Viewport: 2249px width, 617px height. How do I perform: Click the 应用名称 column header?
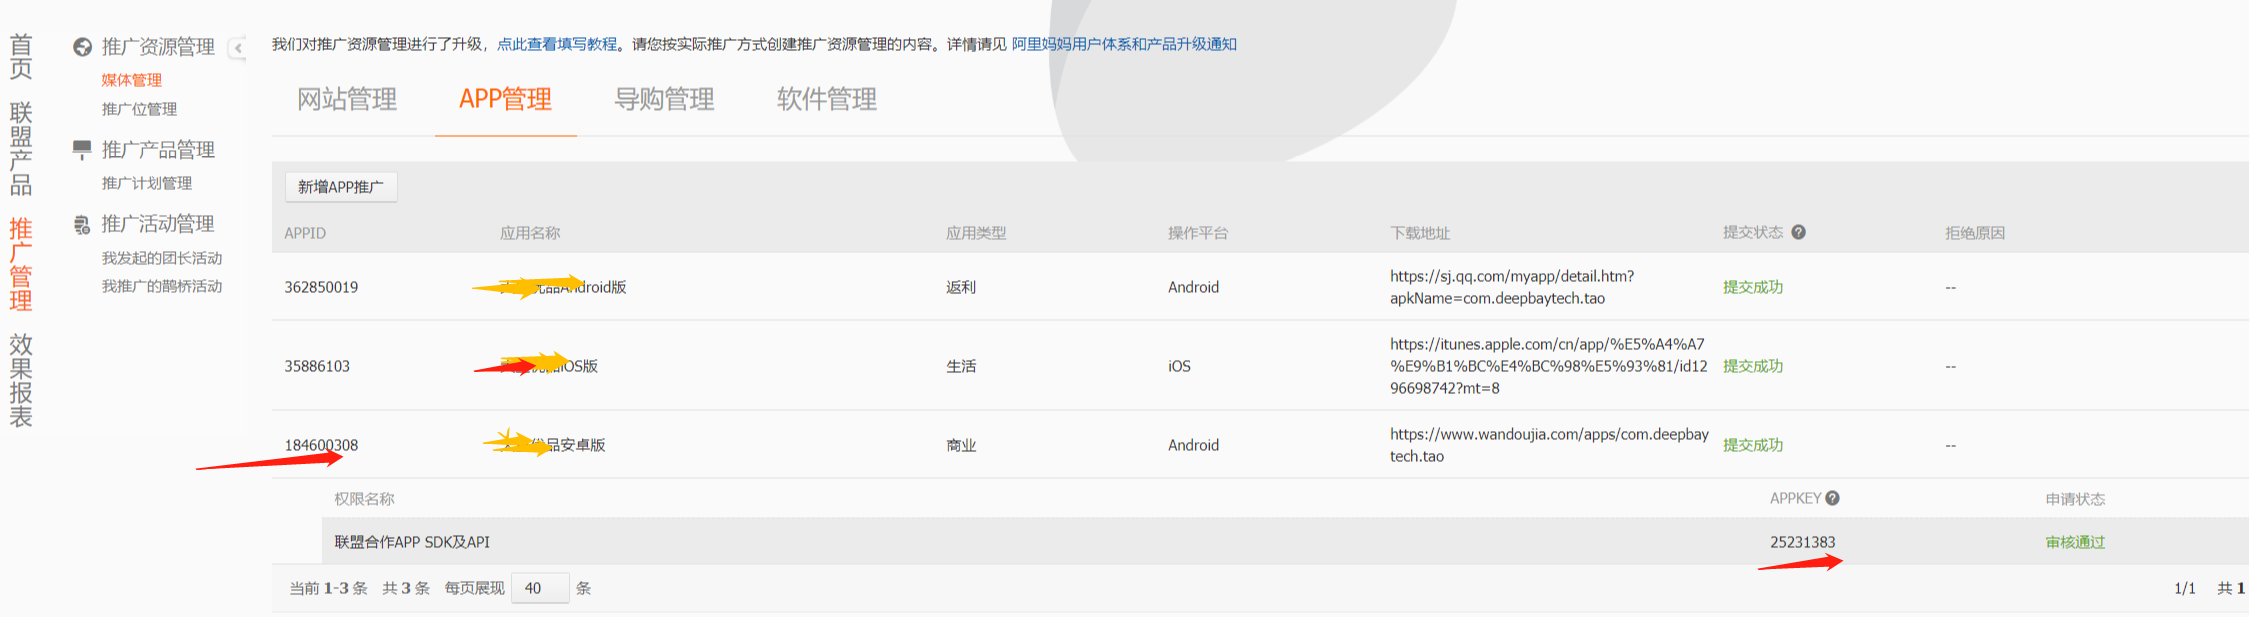[x=530, y=233]
